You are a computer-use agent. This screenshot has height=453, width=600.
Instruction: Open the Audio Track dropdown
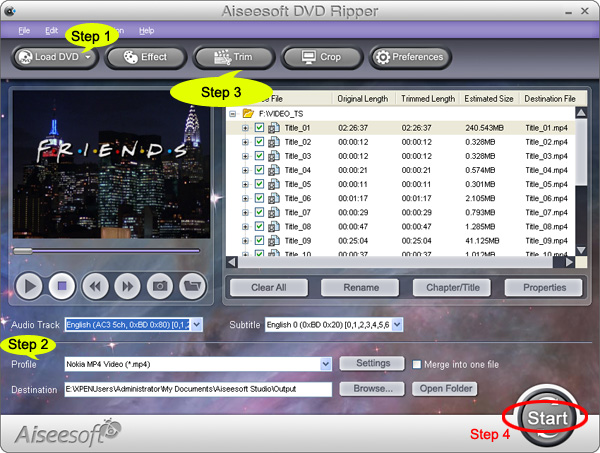(x=196, y=325)
